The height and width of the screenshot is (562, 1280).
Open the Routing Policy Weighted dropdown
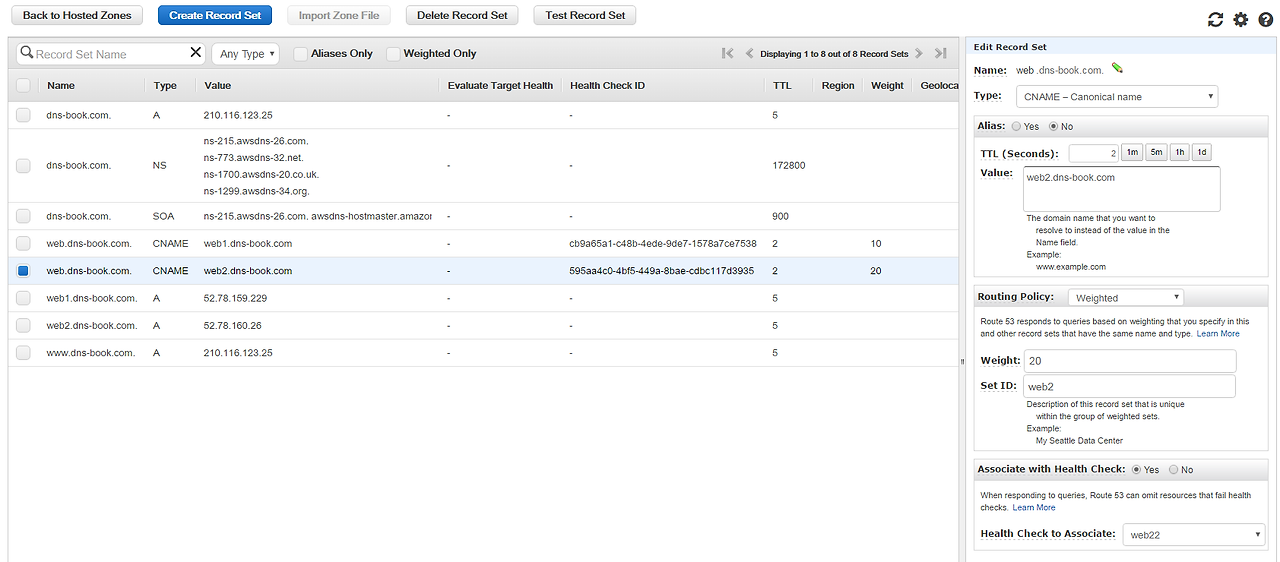(1126, 297)
